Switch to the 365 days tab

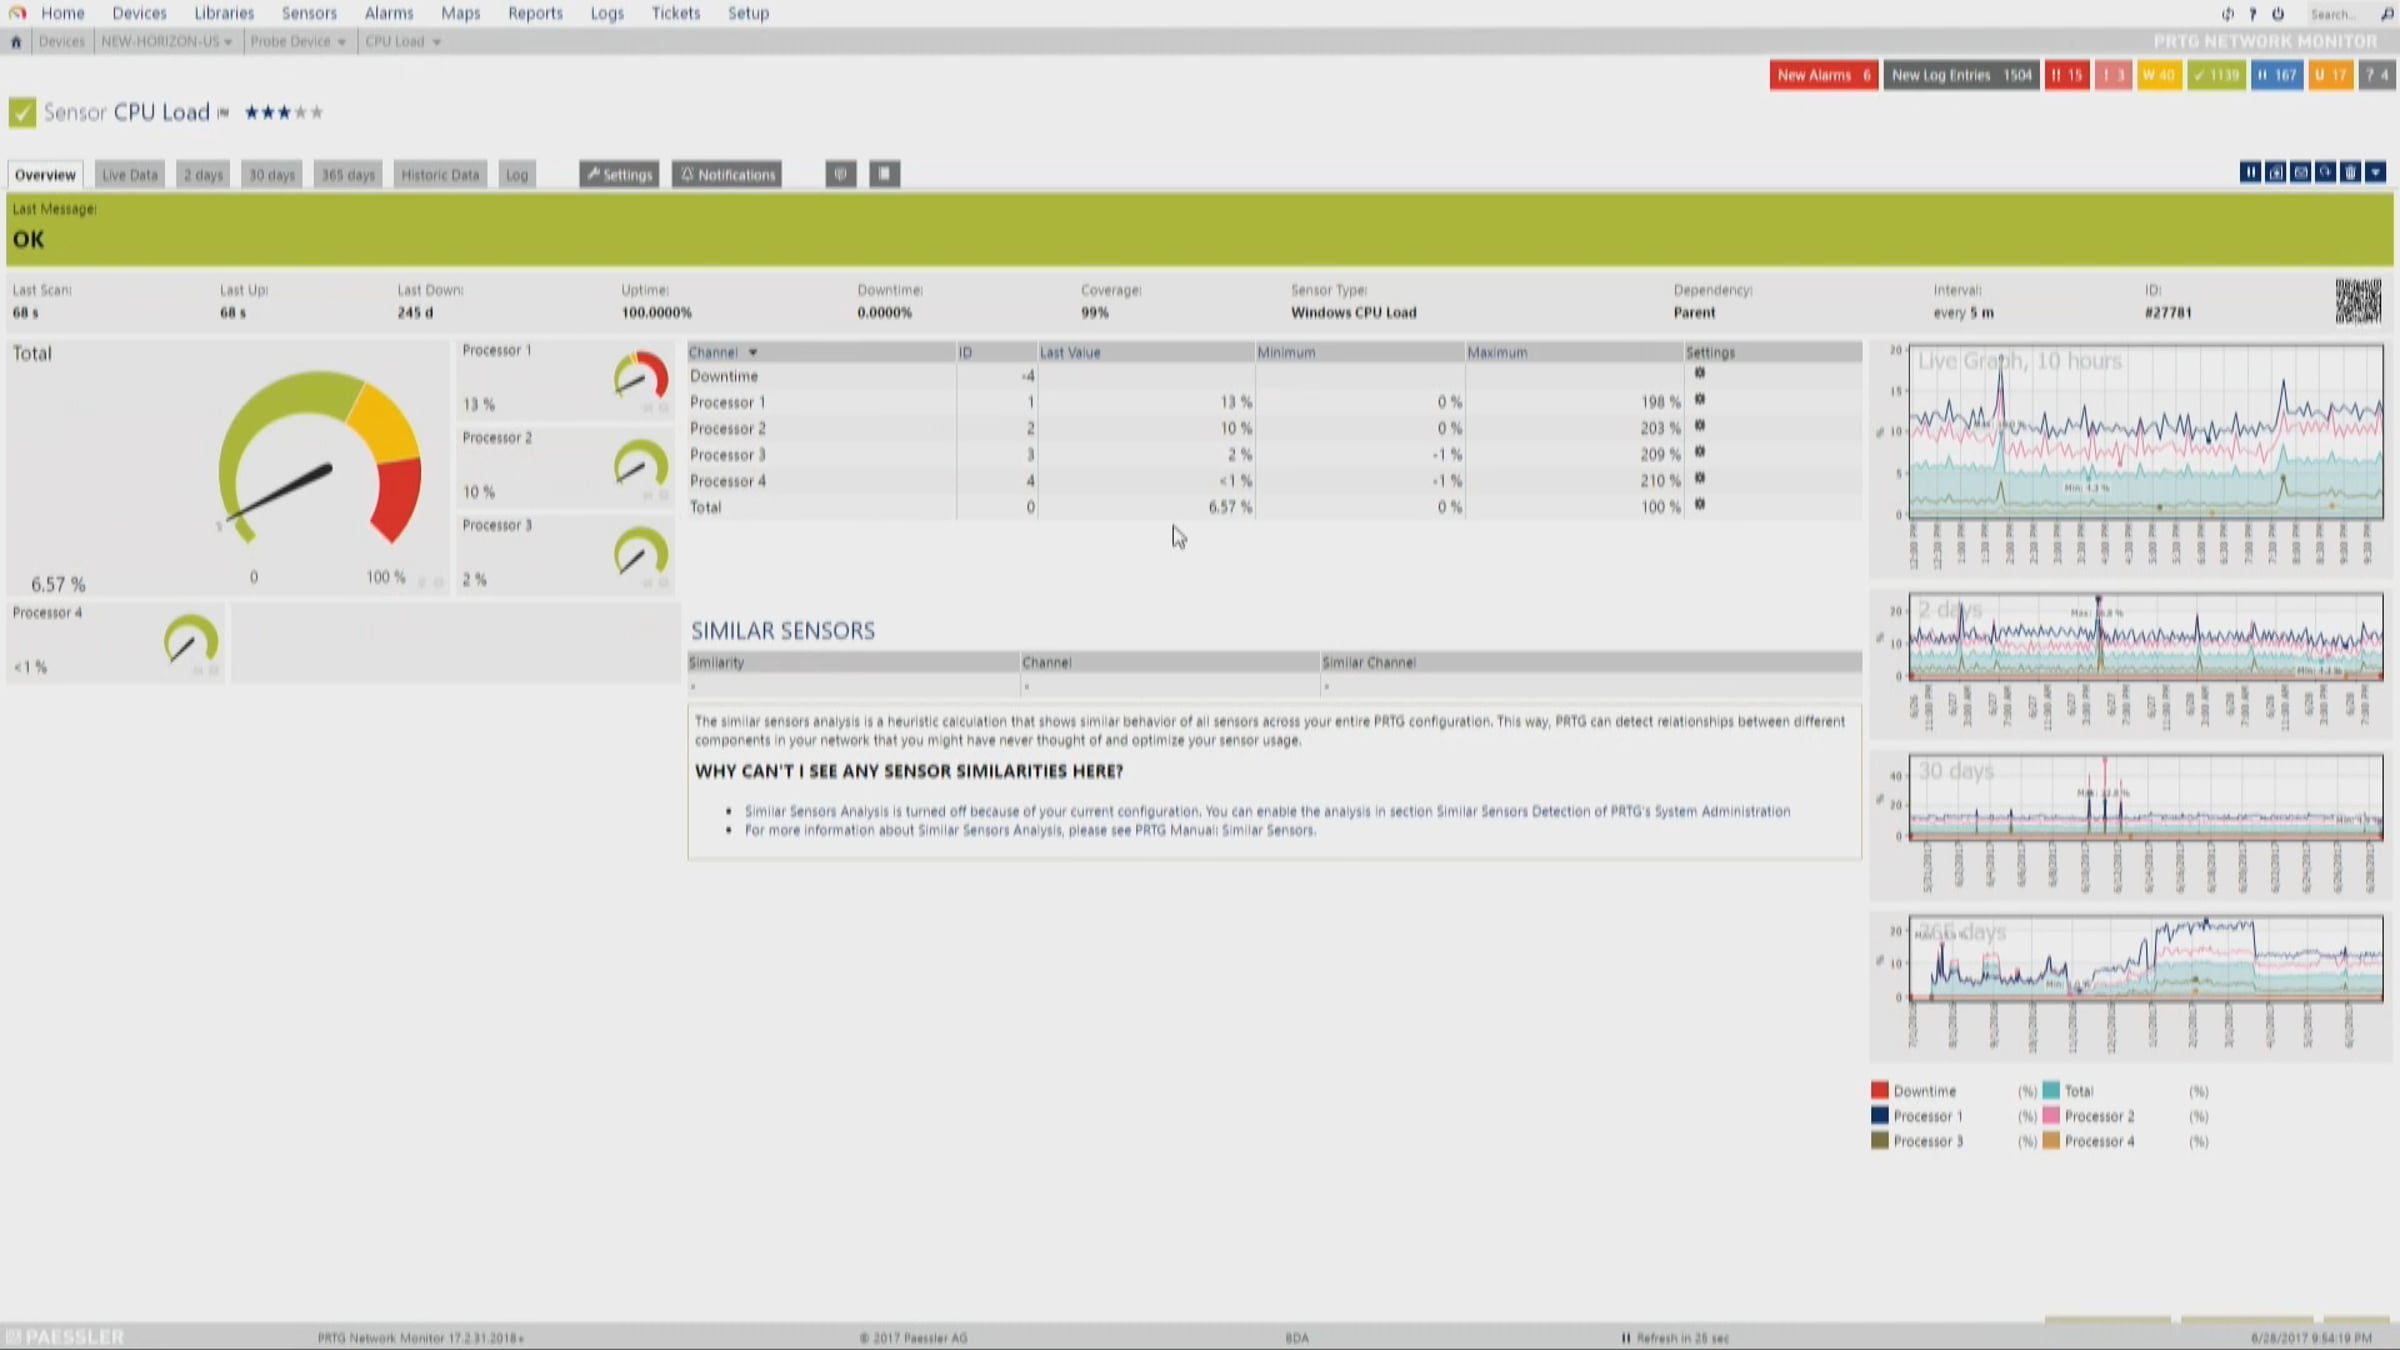click(348, 174)
